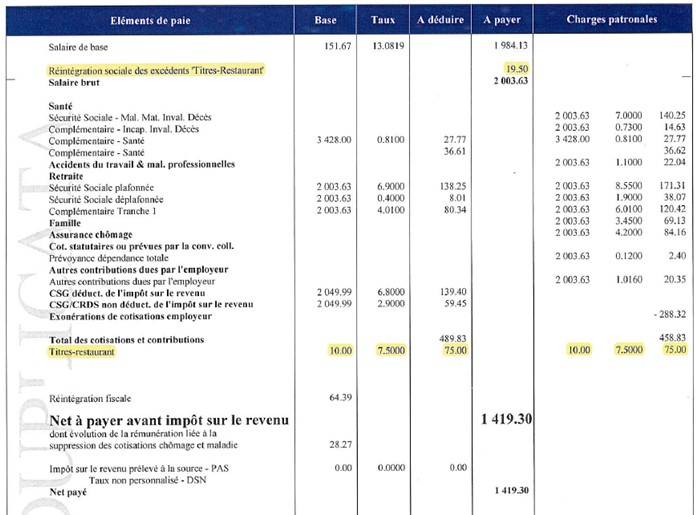The width and height of the screenshot is (696, 515).
Task: Click the "Assurance chômage" heading
Action: (91, 235)
